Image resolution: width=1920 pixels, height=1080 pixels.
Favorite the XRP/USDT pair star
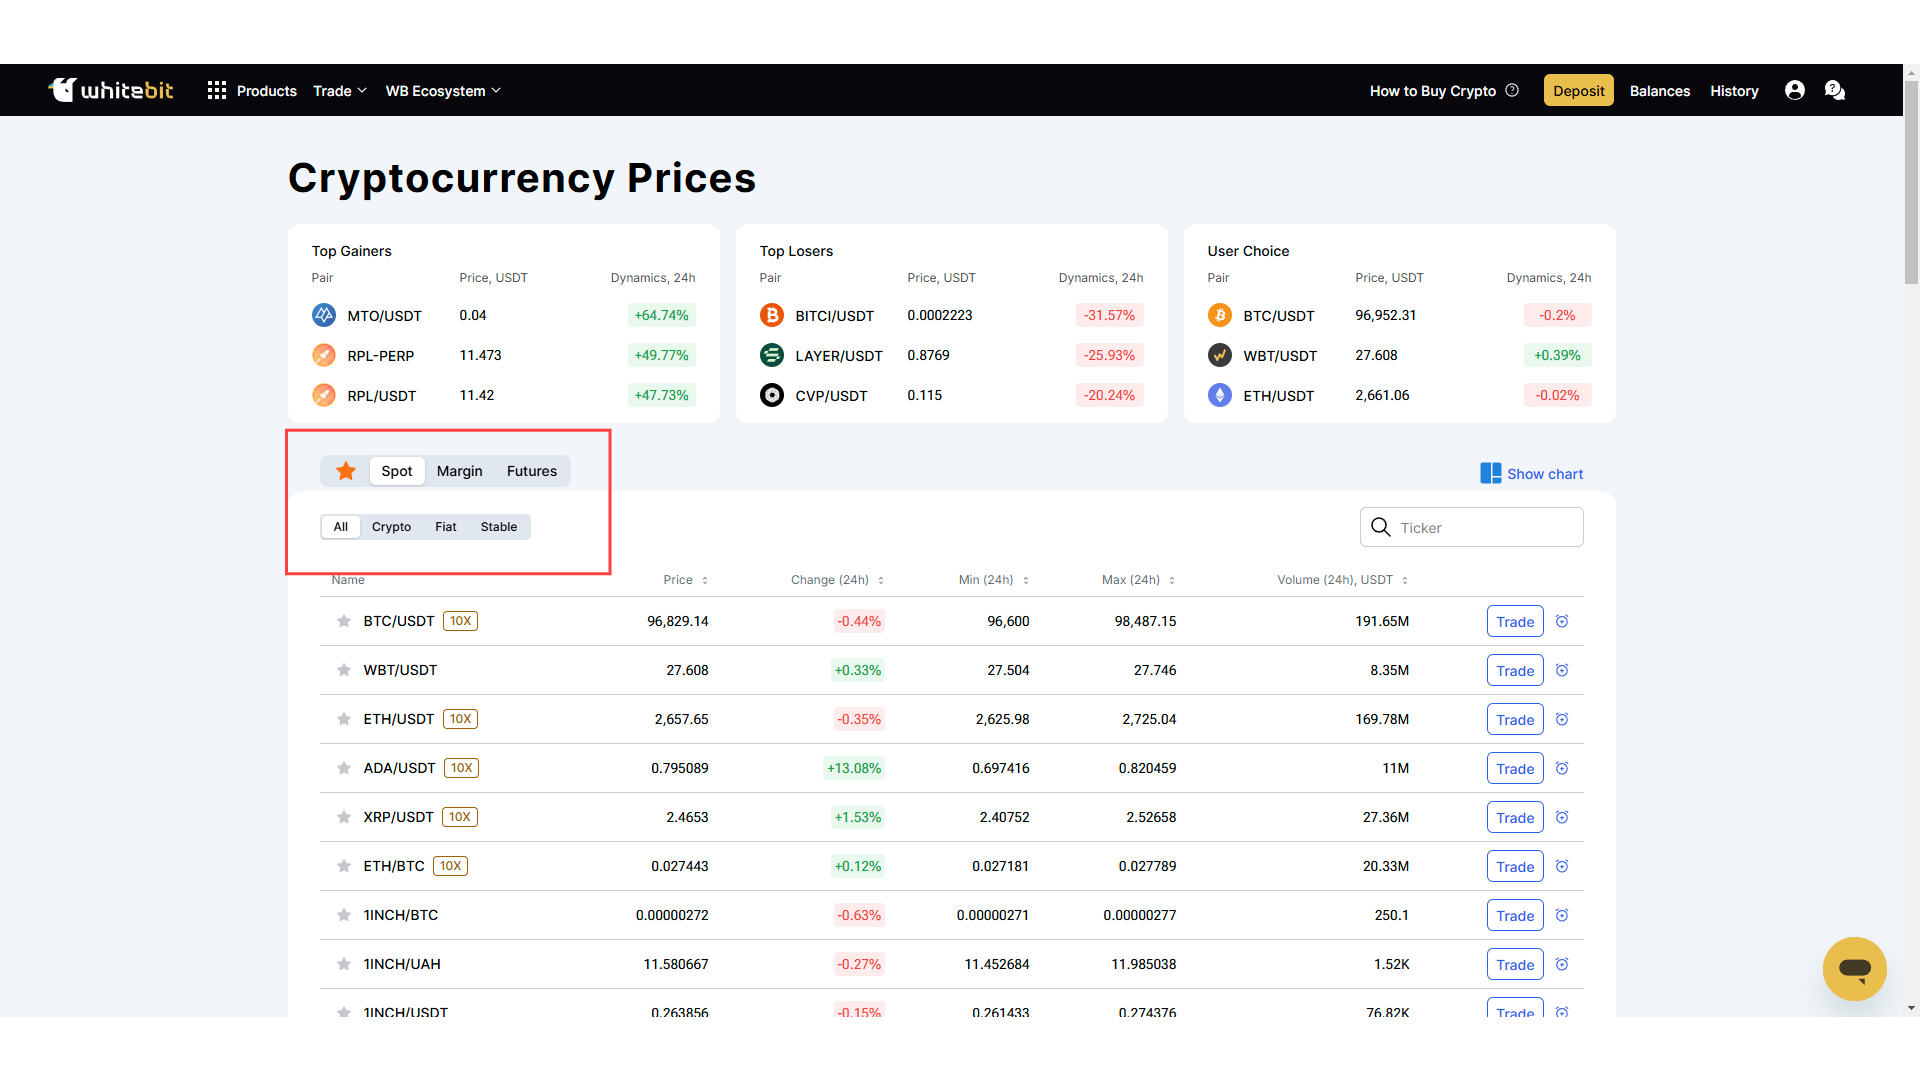point(344,817)
